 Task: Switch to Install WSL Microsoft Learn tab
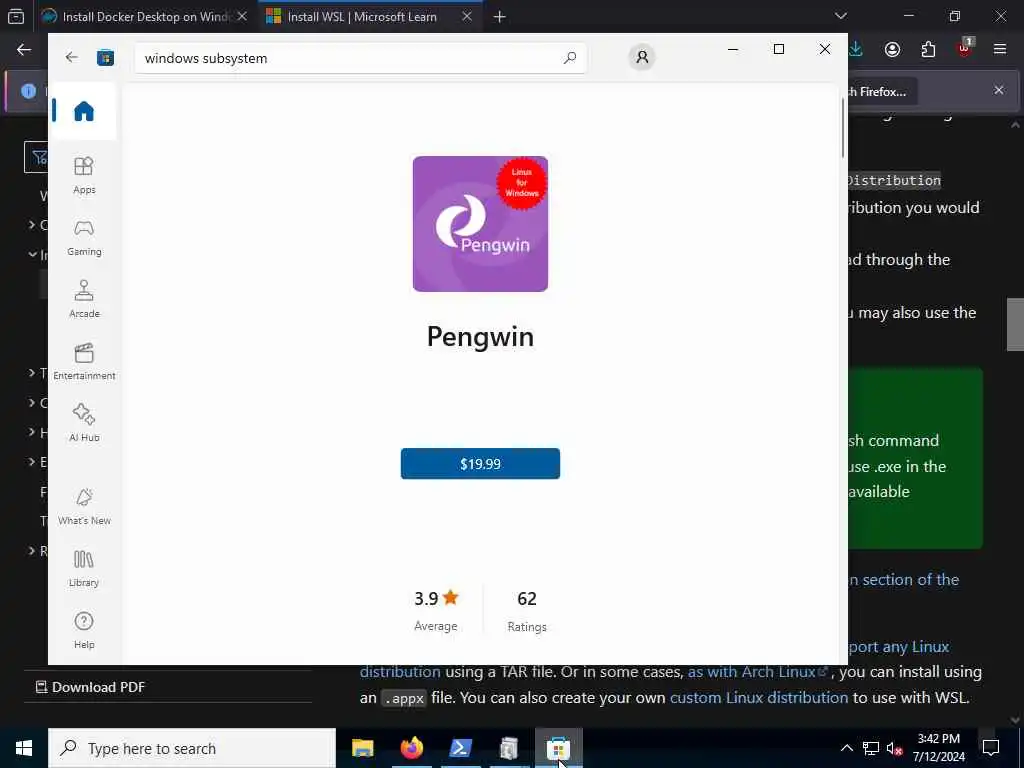(x=362, y=16)
